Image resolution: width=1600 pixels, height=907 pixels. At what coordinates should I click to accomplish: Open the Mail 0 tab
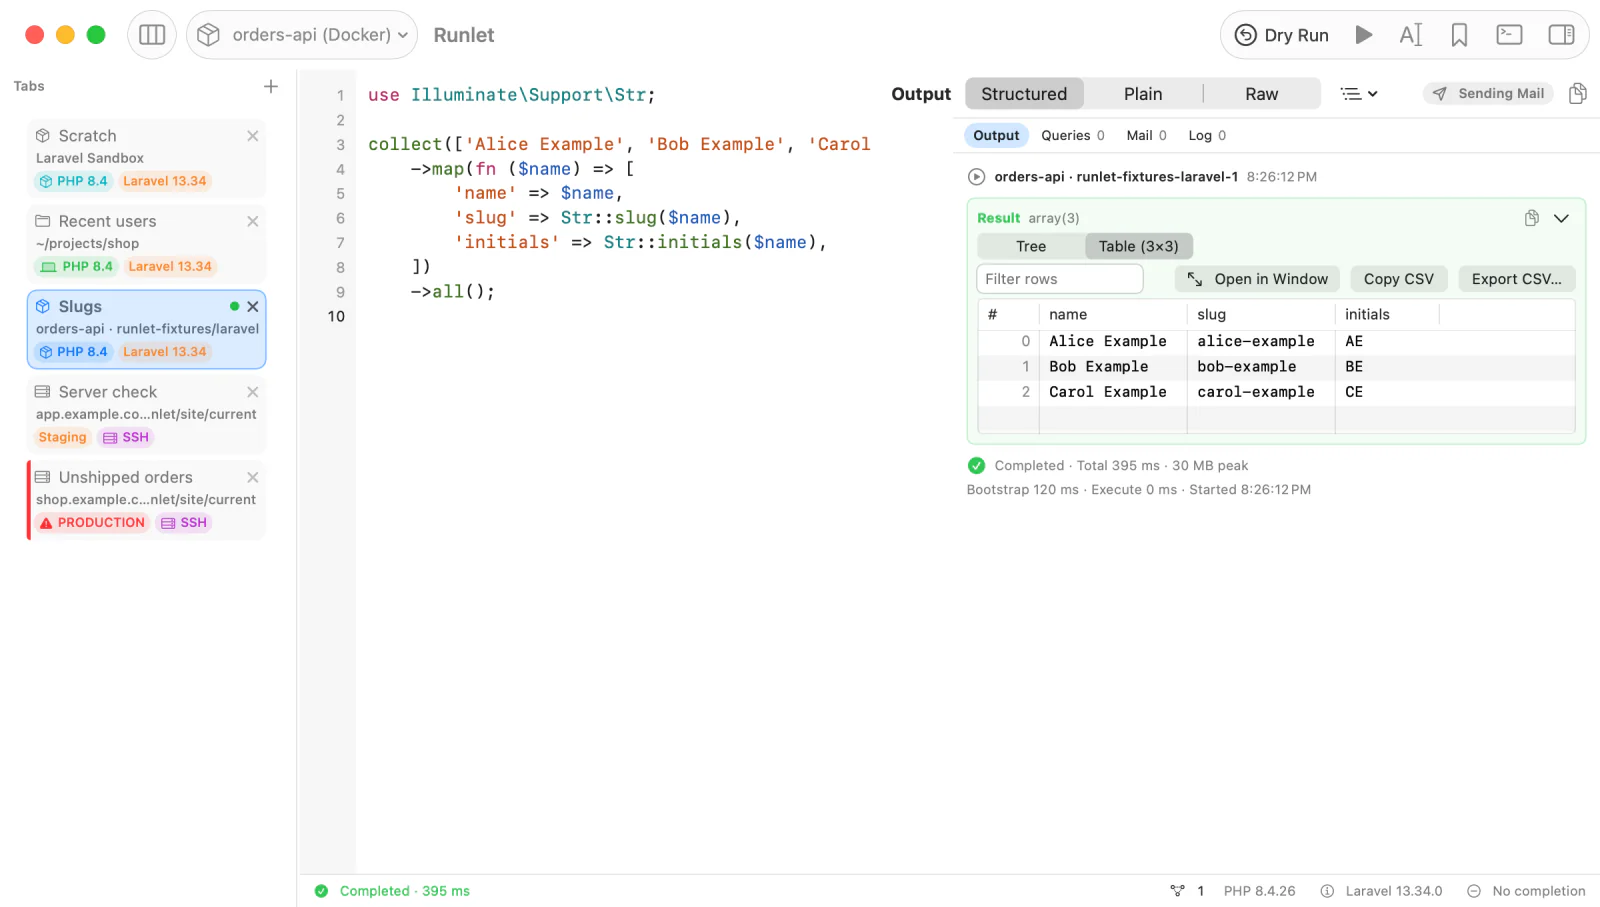(1146, 135)
